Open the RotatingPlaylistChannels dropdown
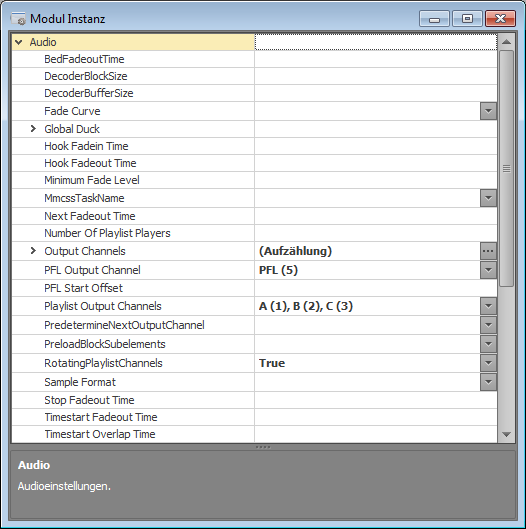The height and width of the screenshot is (529, 526). [x=488, y=363]
